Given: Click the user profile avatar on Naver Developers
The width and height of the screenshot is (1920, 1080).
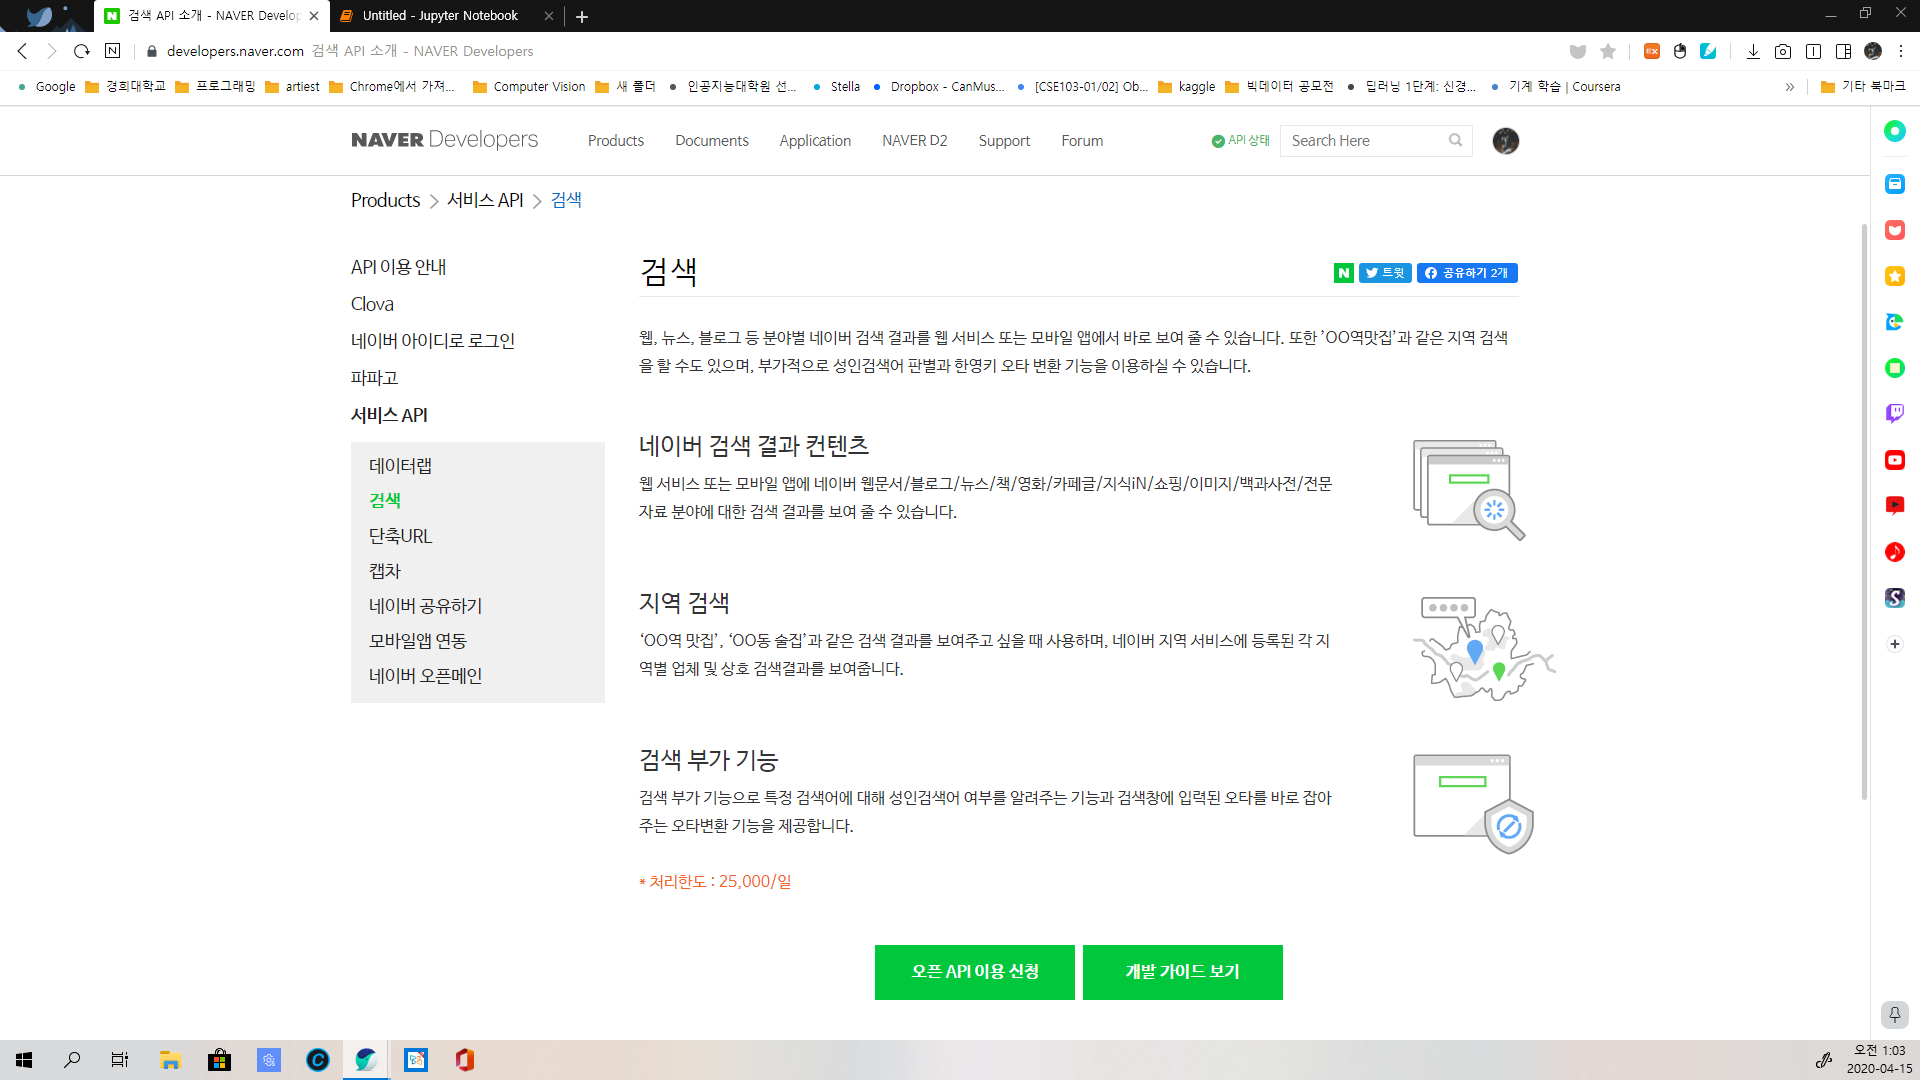Looking at the screenshot, I should (x=1505, y=141).
